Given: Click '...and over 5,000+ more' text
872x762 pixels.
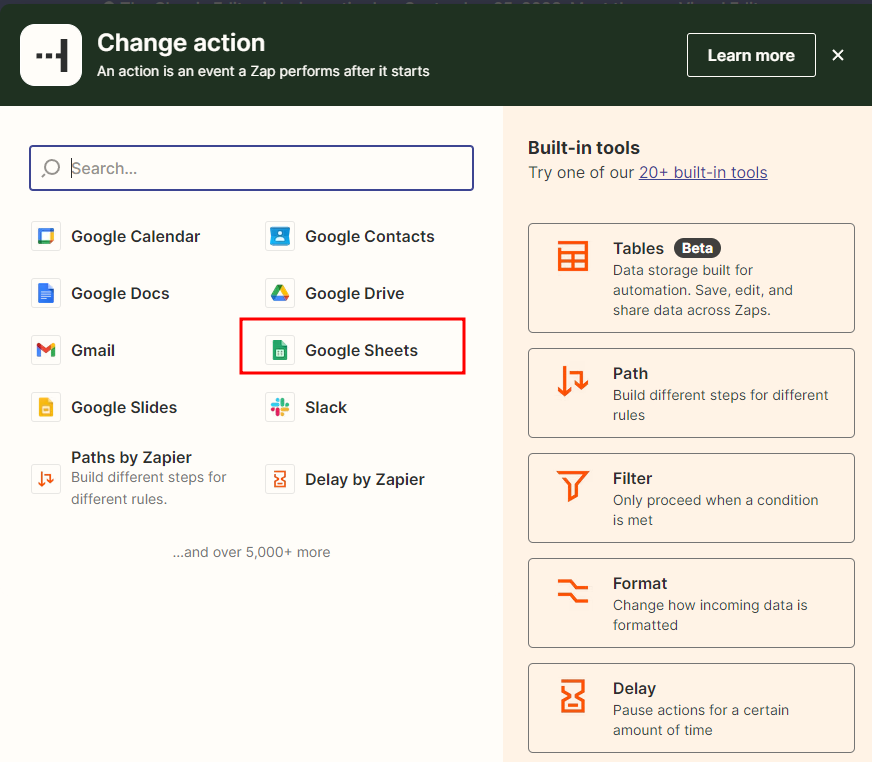Looking at the screenshot, I should tap(251, 552).
